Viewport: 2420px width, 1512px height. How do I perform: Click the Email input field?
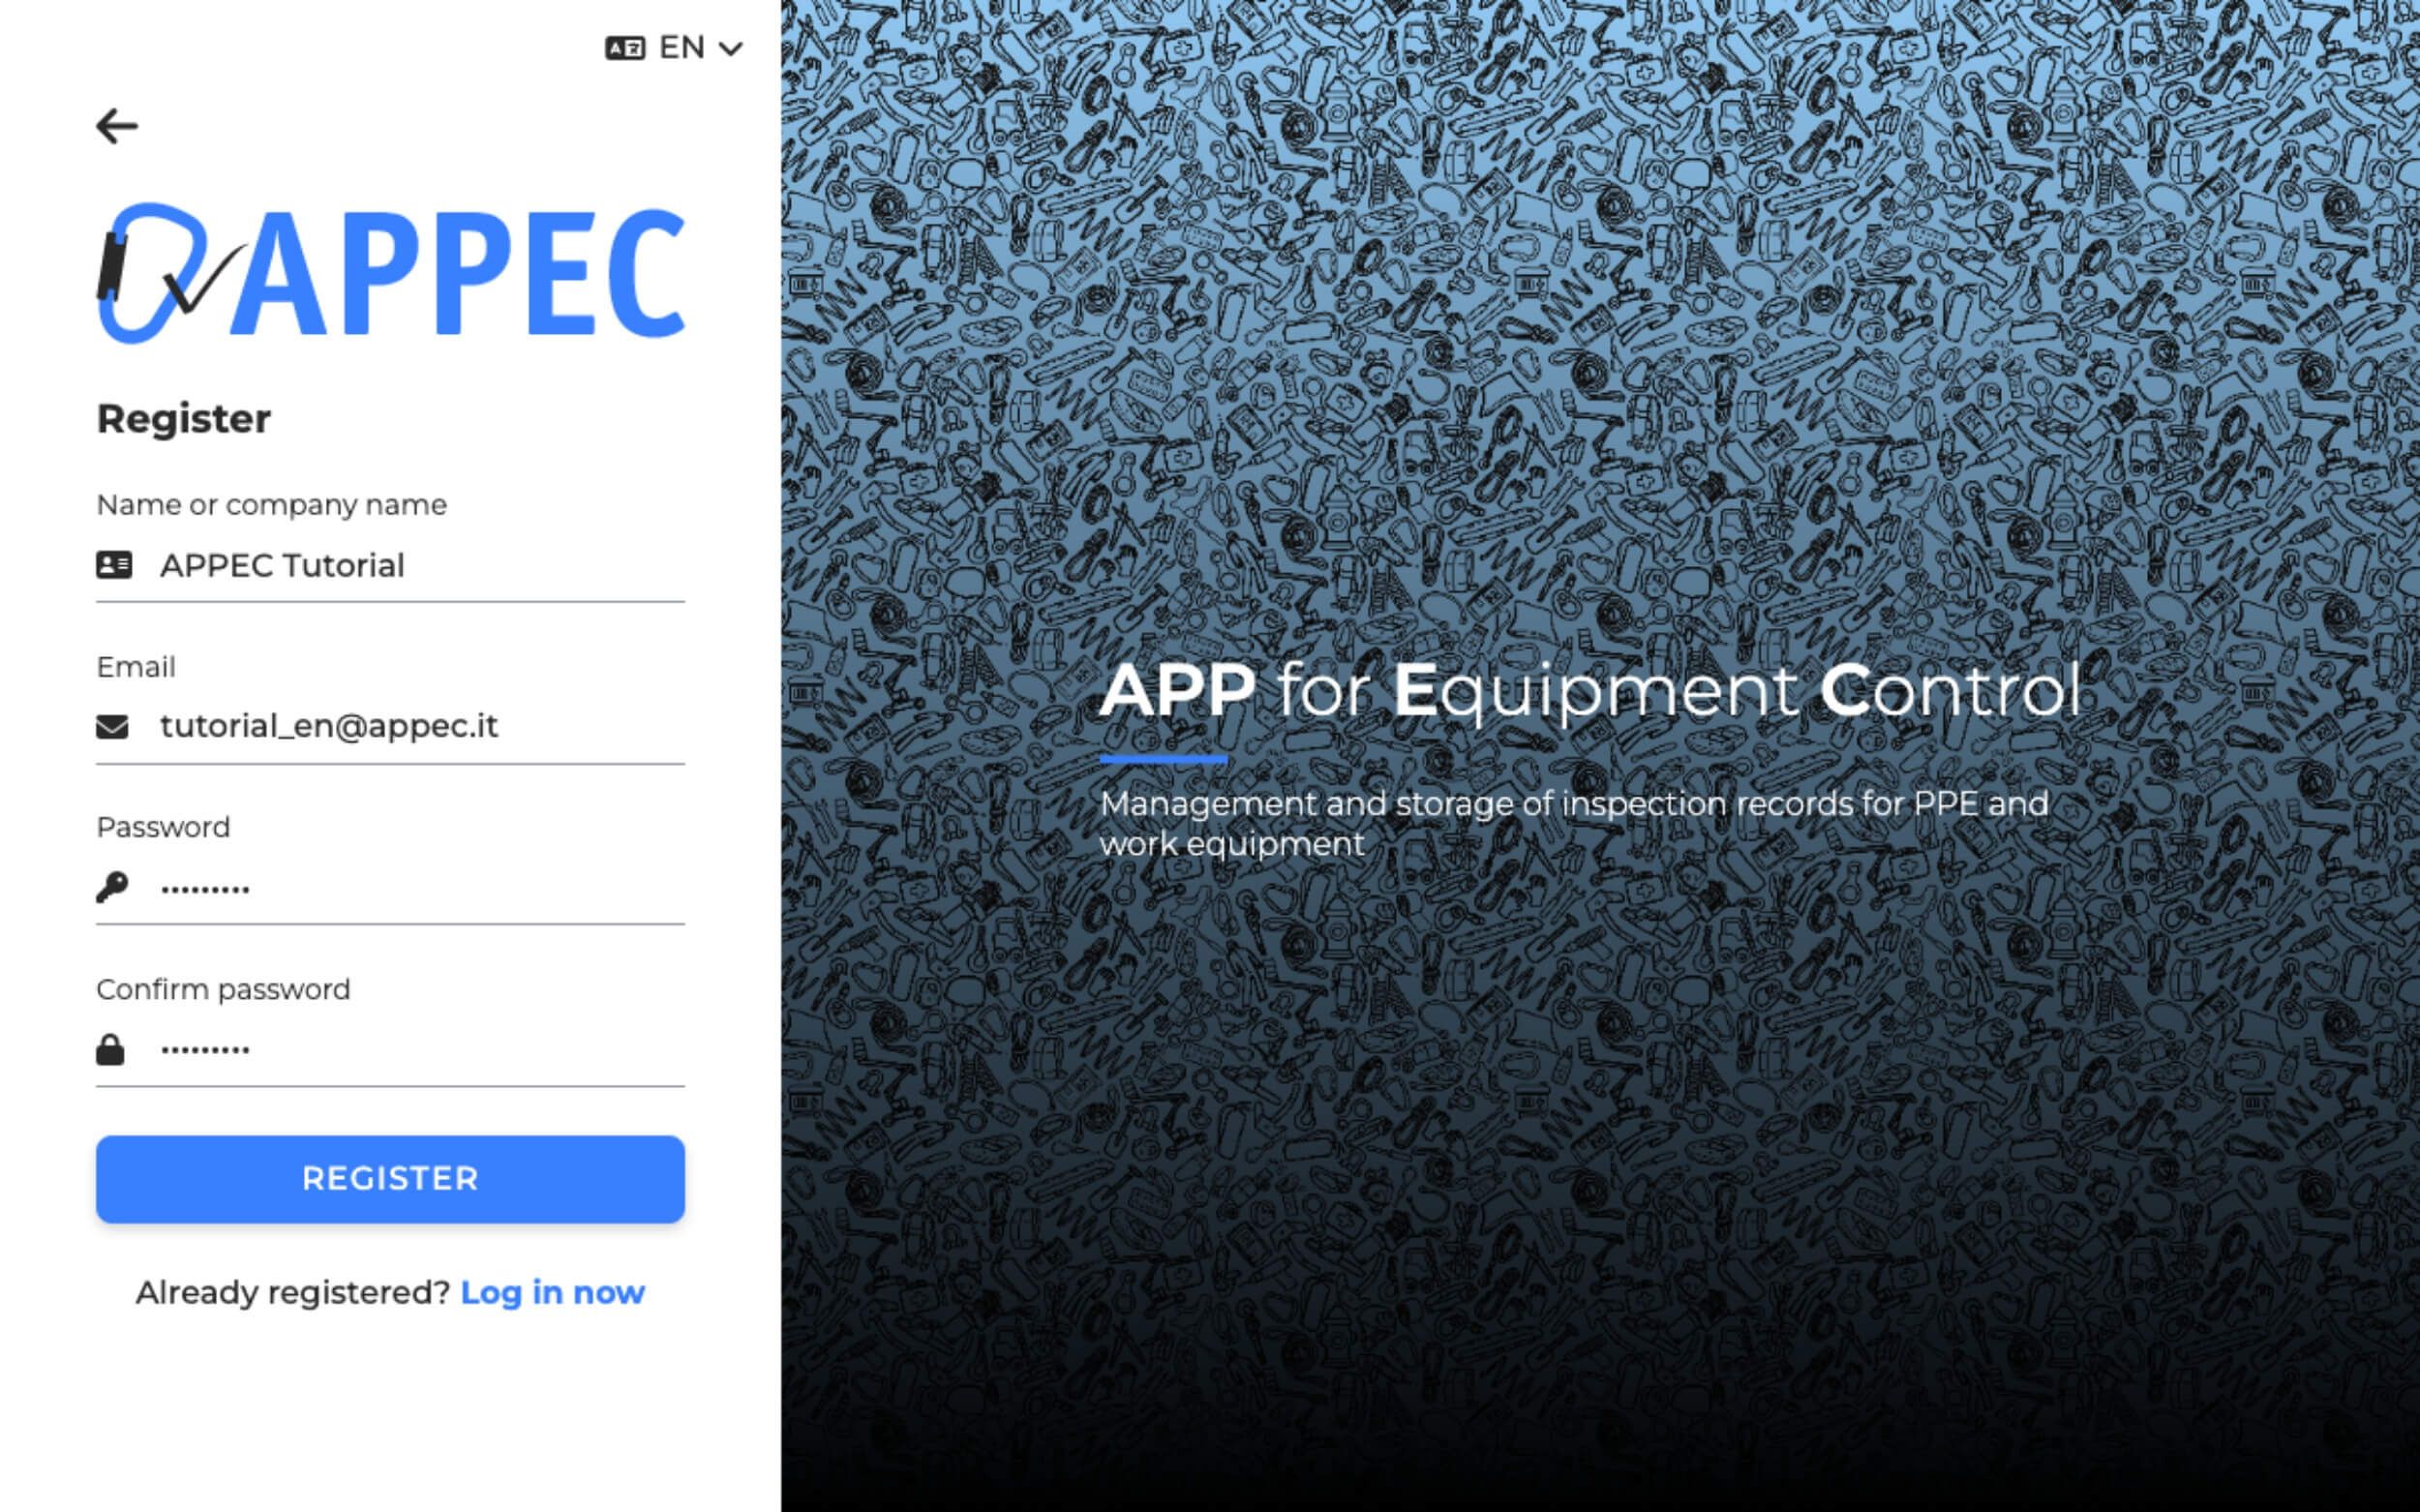click(390, 726)
